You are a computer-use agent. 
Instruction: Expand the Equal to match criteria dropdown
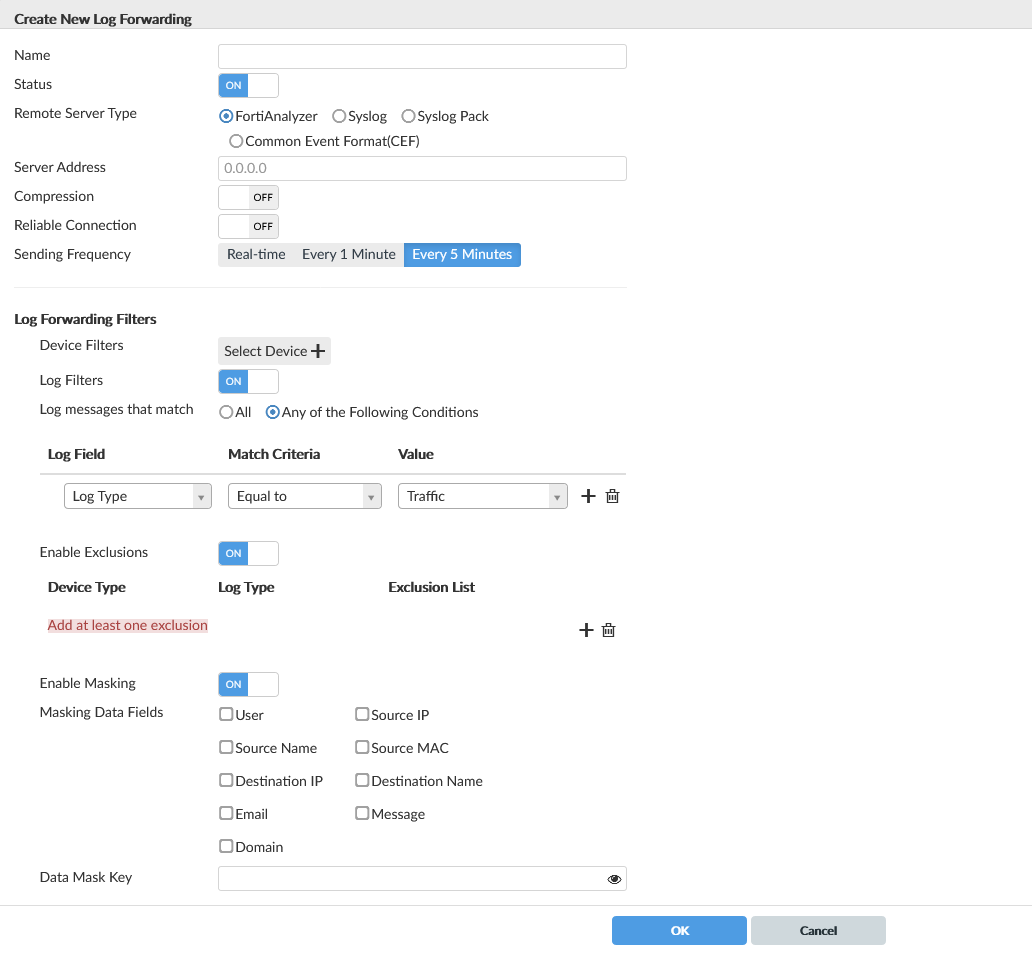[x=305, y=496]
